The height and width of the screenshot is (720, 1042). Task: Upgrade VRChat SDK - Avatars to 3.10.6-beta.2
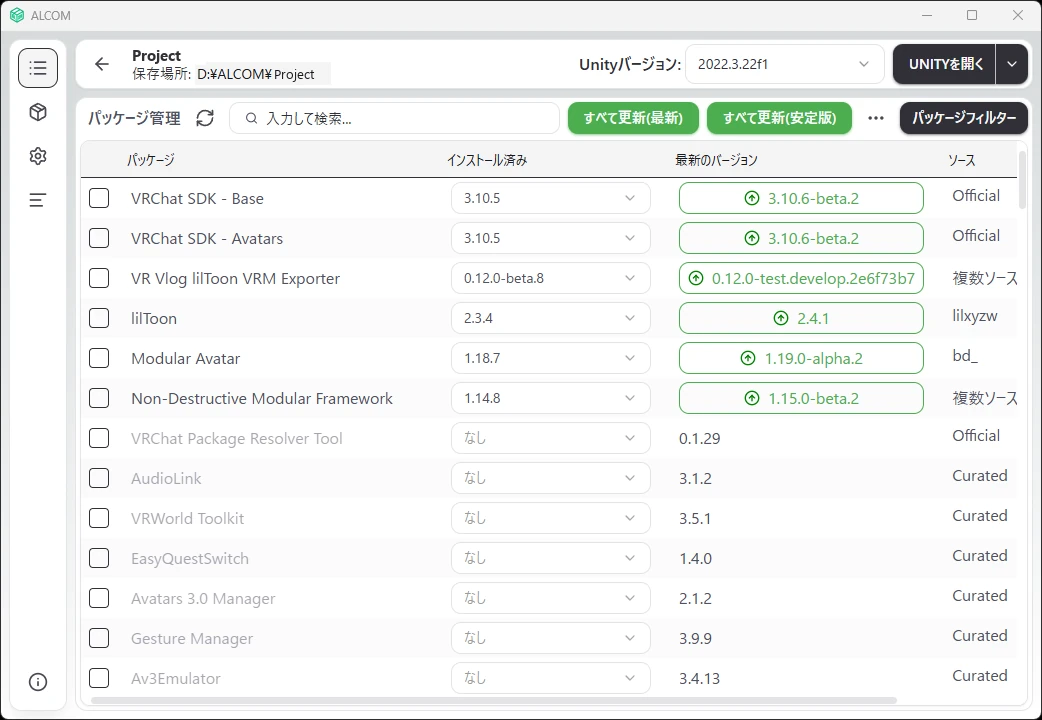(x=801, y=238)
